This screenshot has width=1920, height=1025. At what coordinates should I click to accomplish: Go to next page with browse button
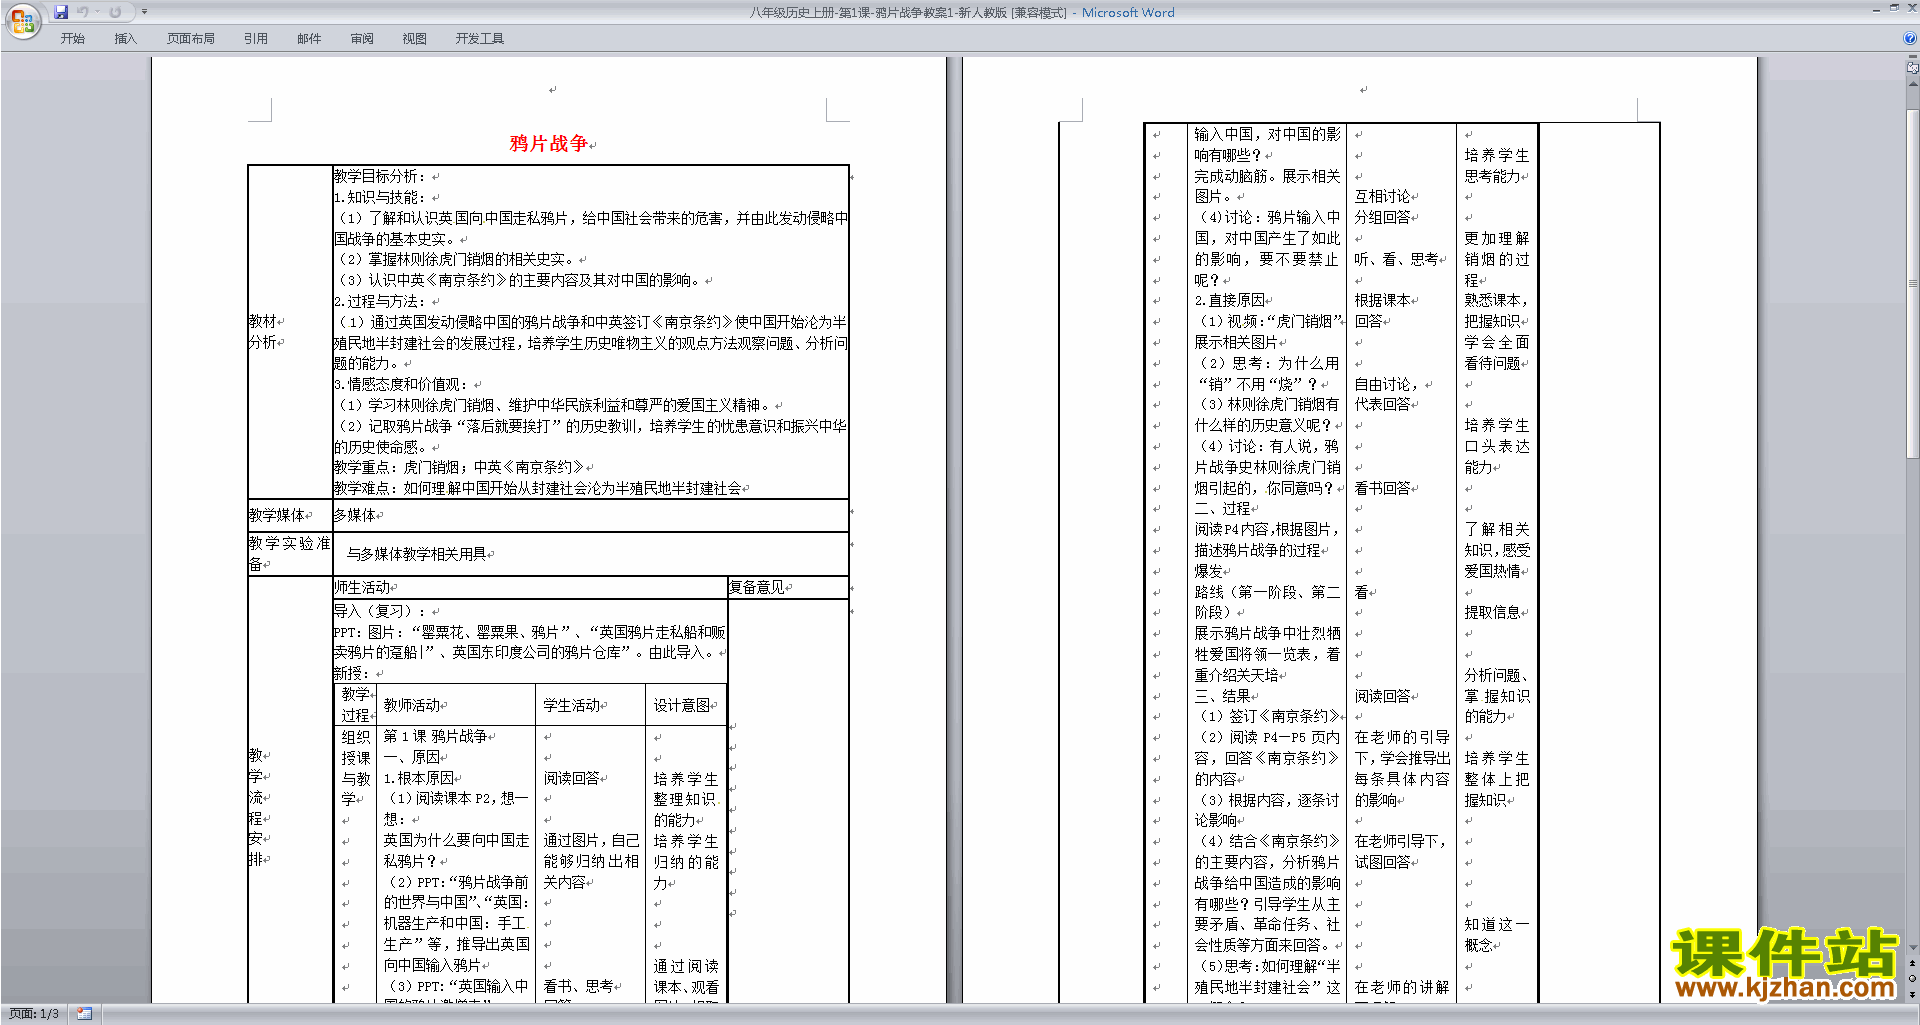(1913, 994)
